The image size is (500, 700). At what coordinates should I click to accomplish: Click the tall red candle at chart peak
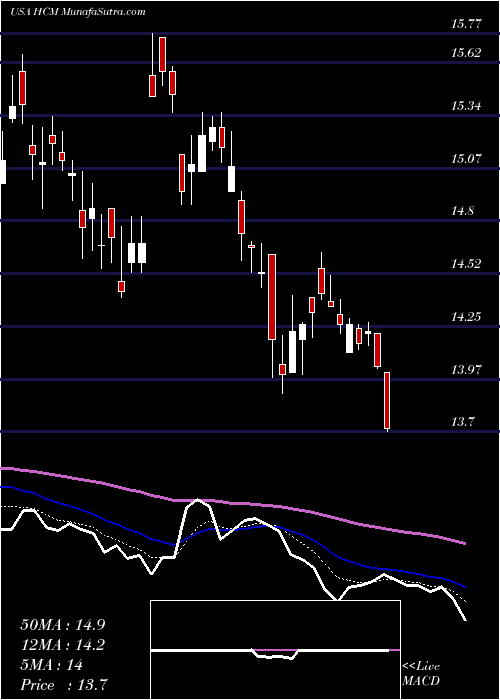click(x=162, y=54)
